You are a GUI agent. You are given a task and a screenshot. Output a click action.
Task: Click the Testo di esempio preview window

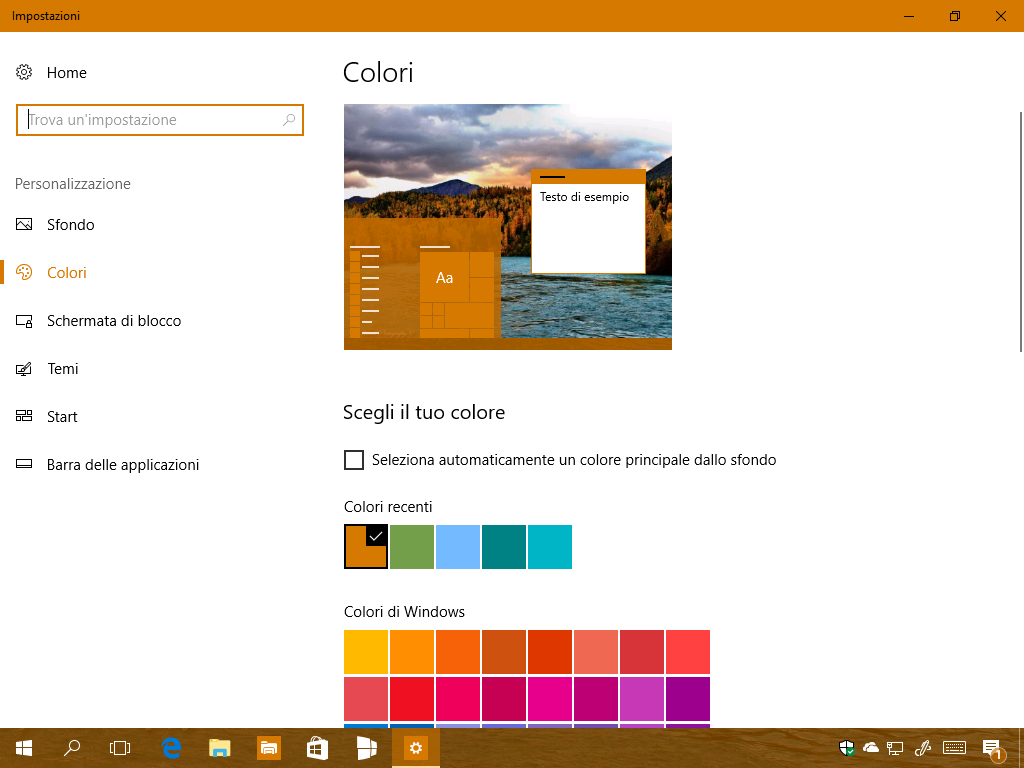588,221
